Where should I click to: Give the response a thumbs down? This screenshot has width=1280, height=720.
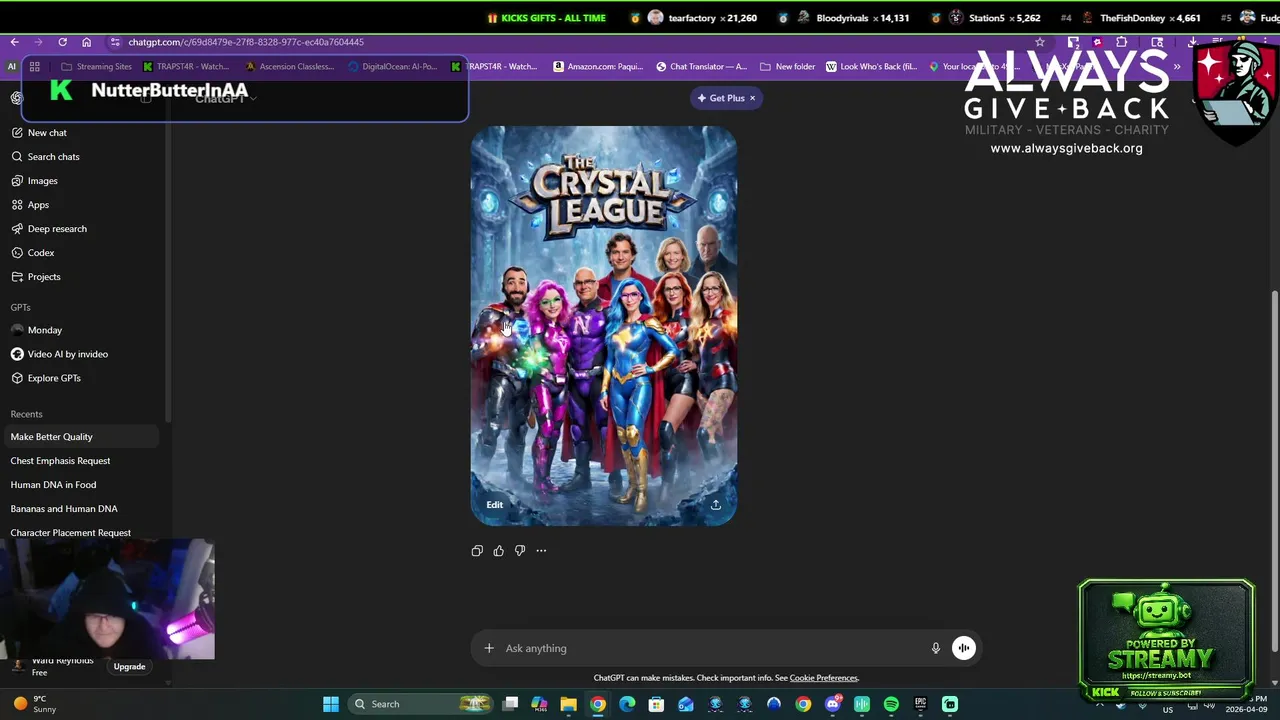[x=520, y=551]
